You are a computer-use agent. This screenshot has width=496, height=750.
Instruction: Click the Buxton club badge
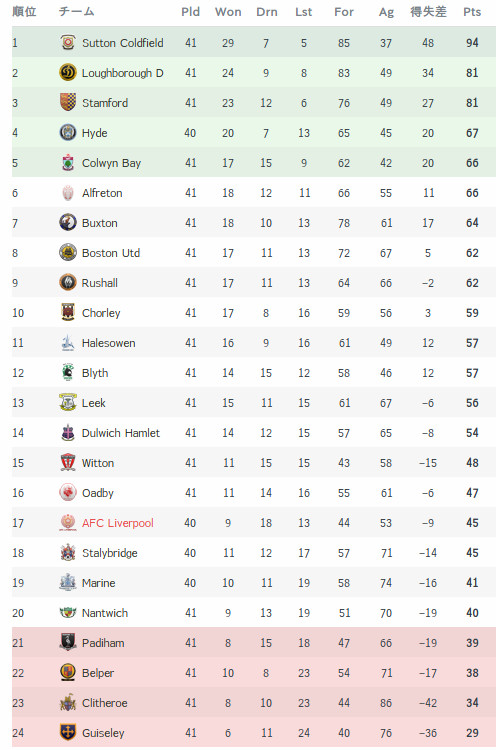[x=68, y=222]
